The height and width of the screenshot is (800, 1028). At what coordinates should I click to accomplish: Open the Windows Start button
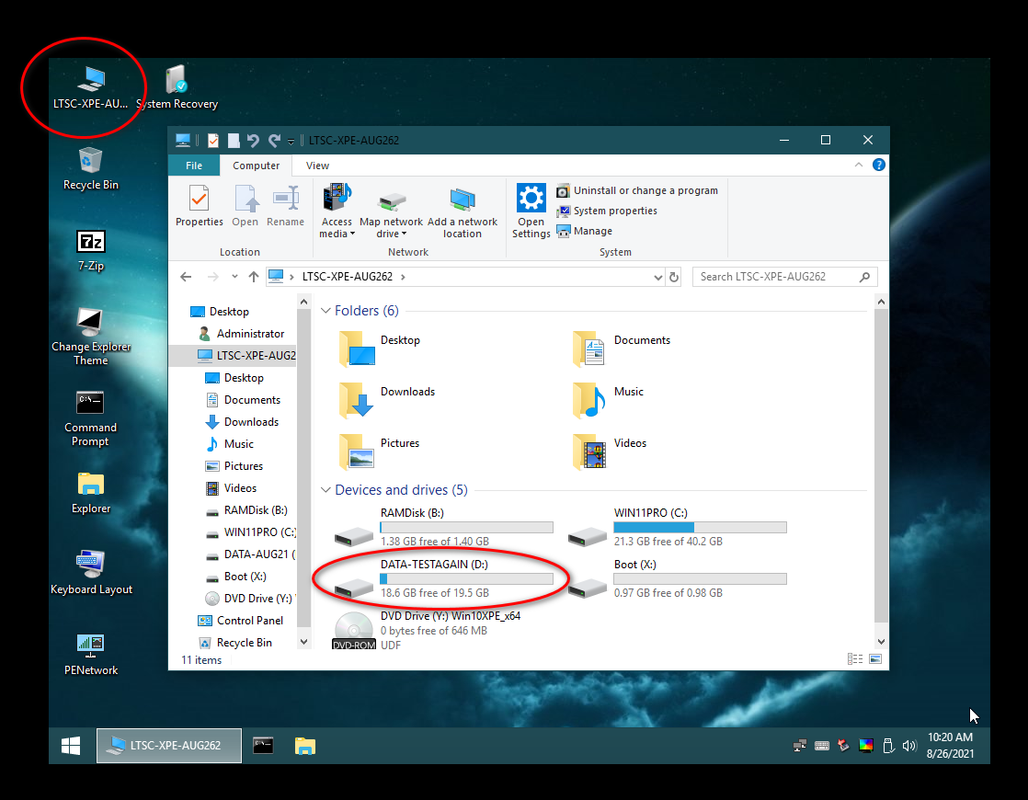[71, 746]
